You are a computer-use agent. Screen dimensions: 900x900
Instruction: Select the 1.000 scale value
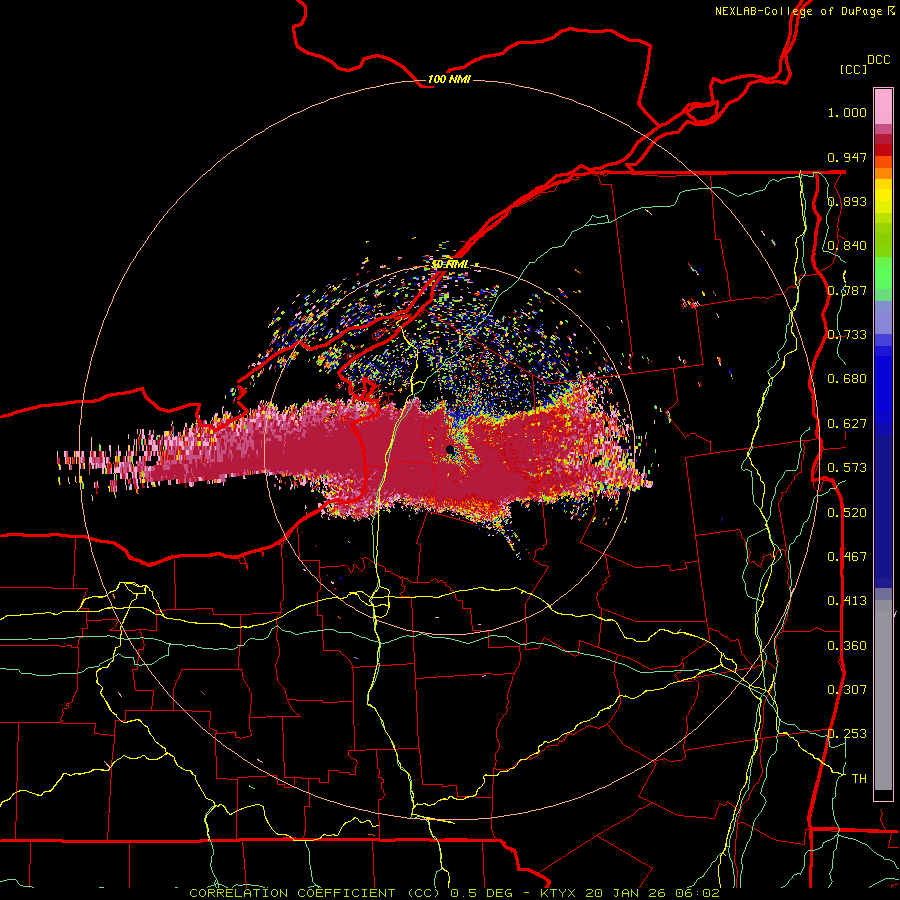(x=847, y=112)
